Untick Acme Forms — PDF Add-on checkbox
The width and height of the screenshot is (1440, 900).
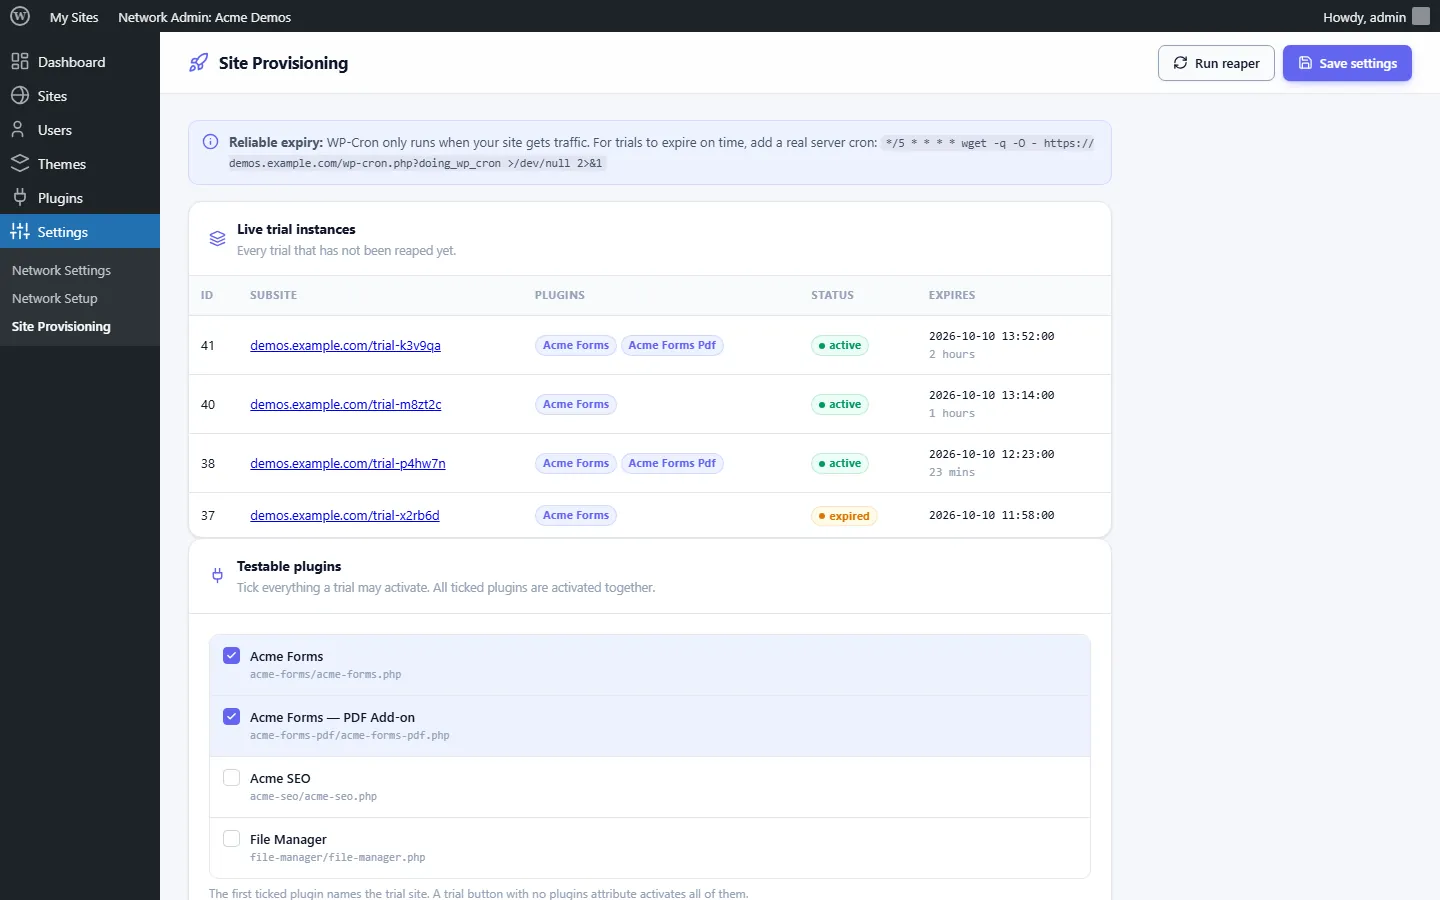tap(232, 717)
